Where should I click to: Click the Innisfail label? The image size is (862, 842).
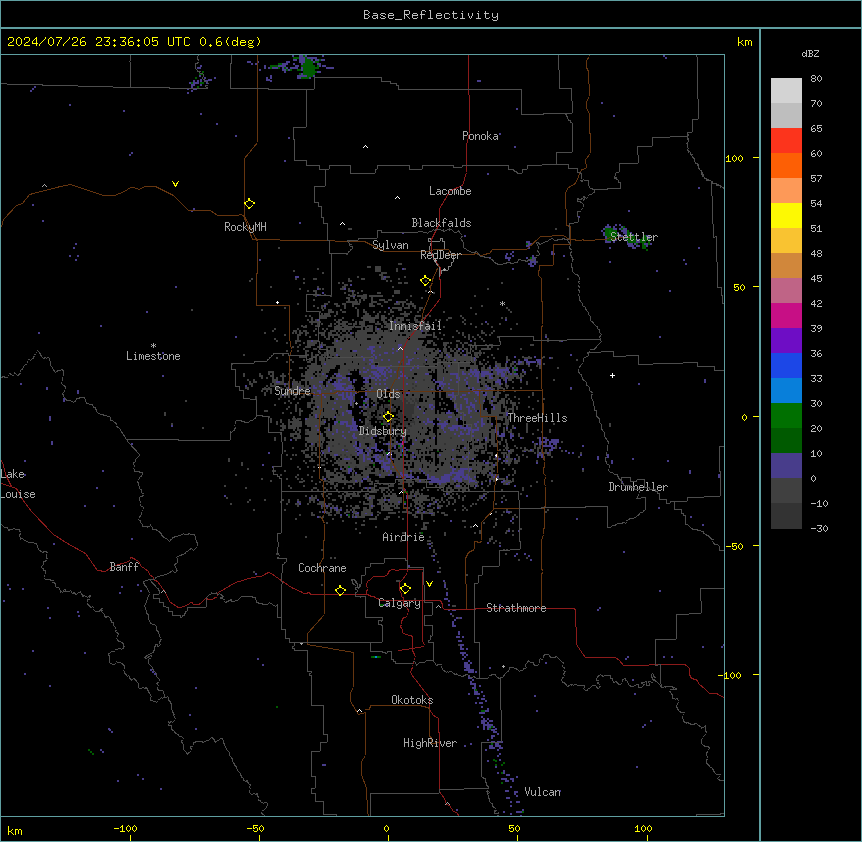(x=415, y=326)
